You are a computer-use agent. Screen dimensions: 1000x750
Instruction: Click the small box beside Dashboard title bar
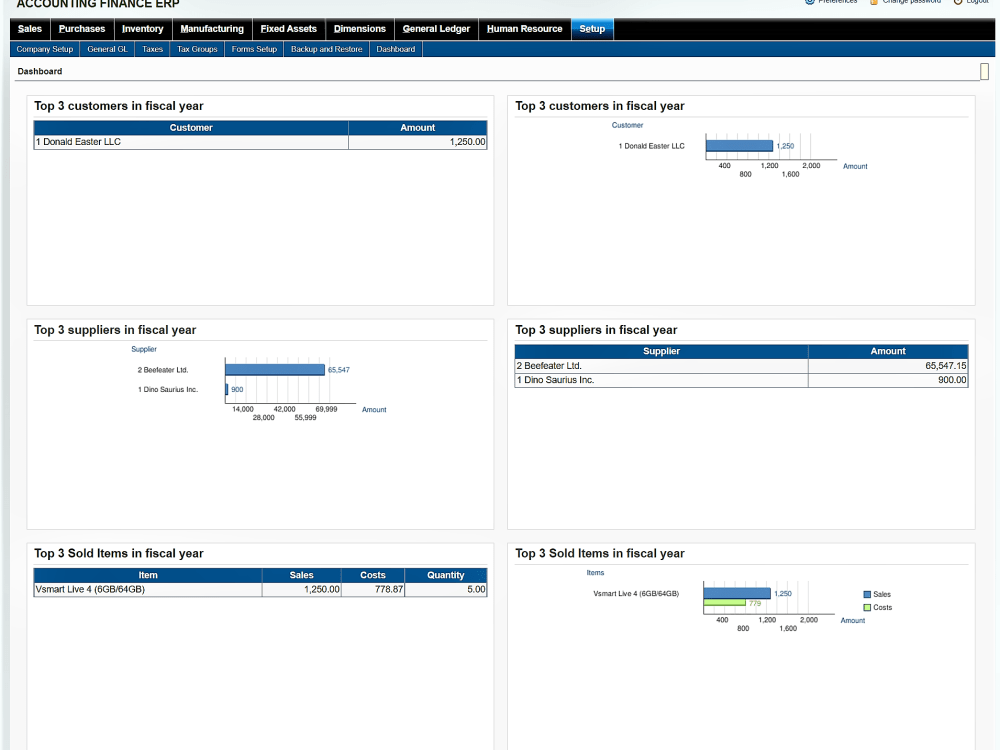point(984,71)
